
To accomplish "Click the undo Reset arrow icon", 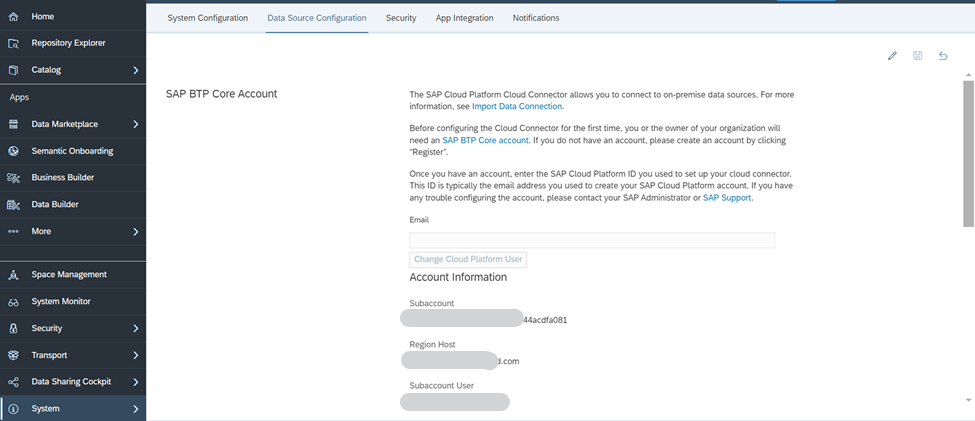I will tap(943, 56).
